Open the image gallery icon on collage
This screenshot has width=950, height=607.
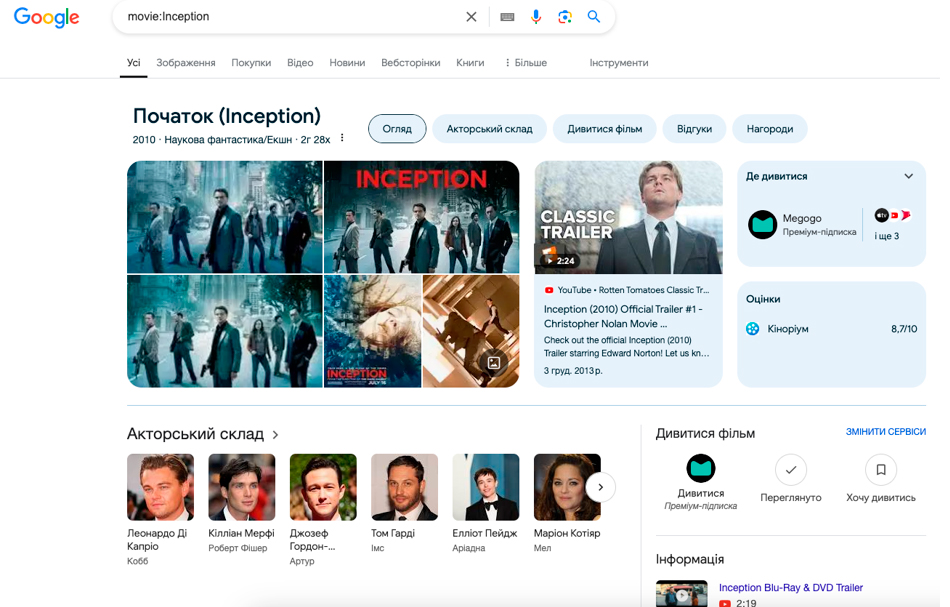point(494,363)
